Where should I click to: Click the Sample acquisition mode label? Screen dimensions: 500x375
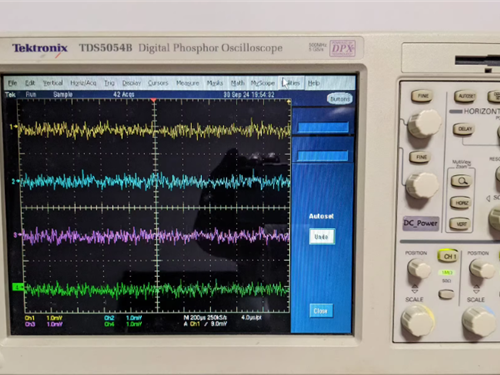coord(63,94)
